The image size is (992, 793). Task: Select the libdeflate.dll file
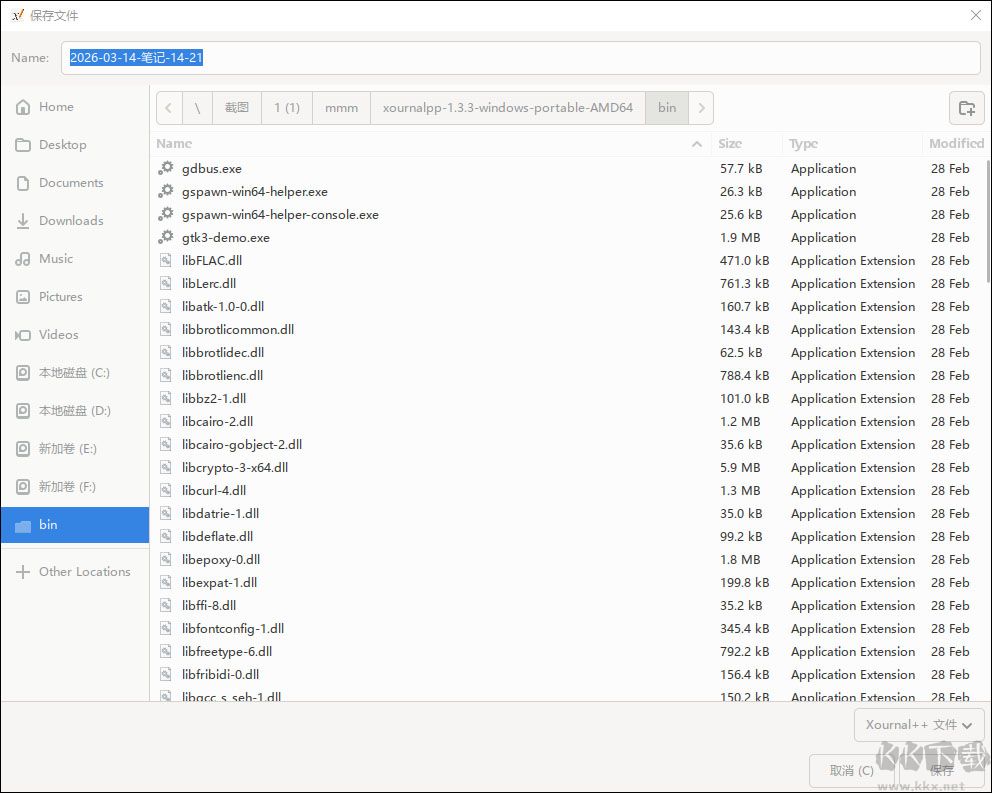568,537
